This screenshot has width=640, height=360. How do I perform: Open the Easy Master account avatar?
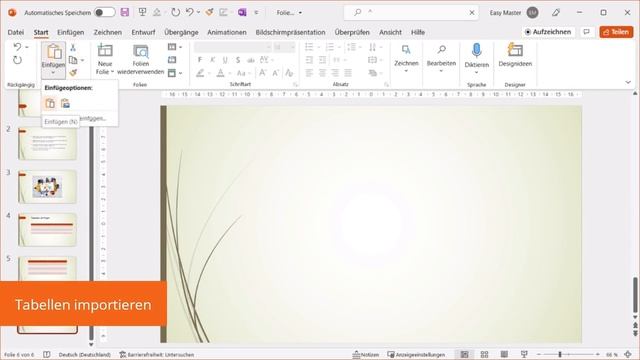[x=532, y=13]
